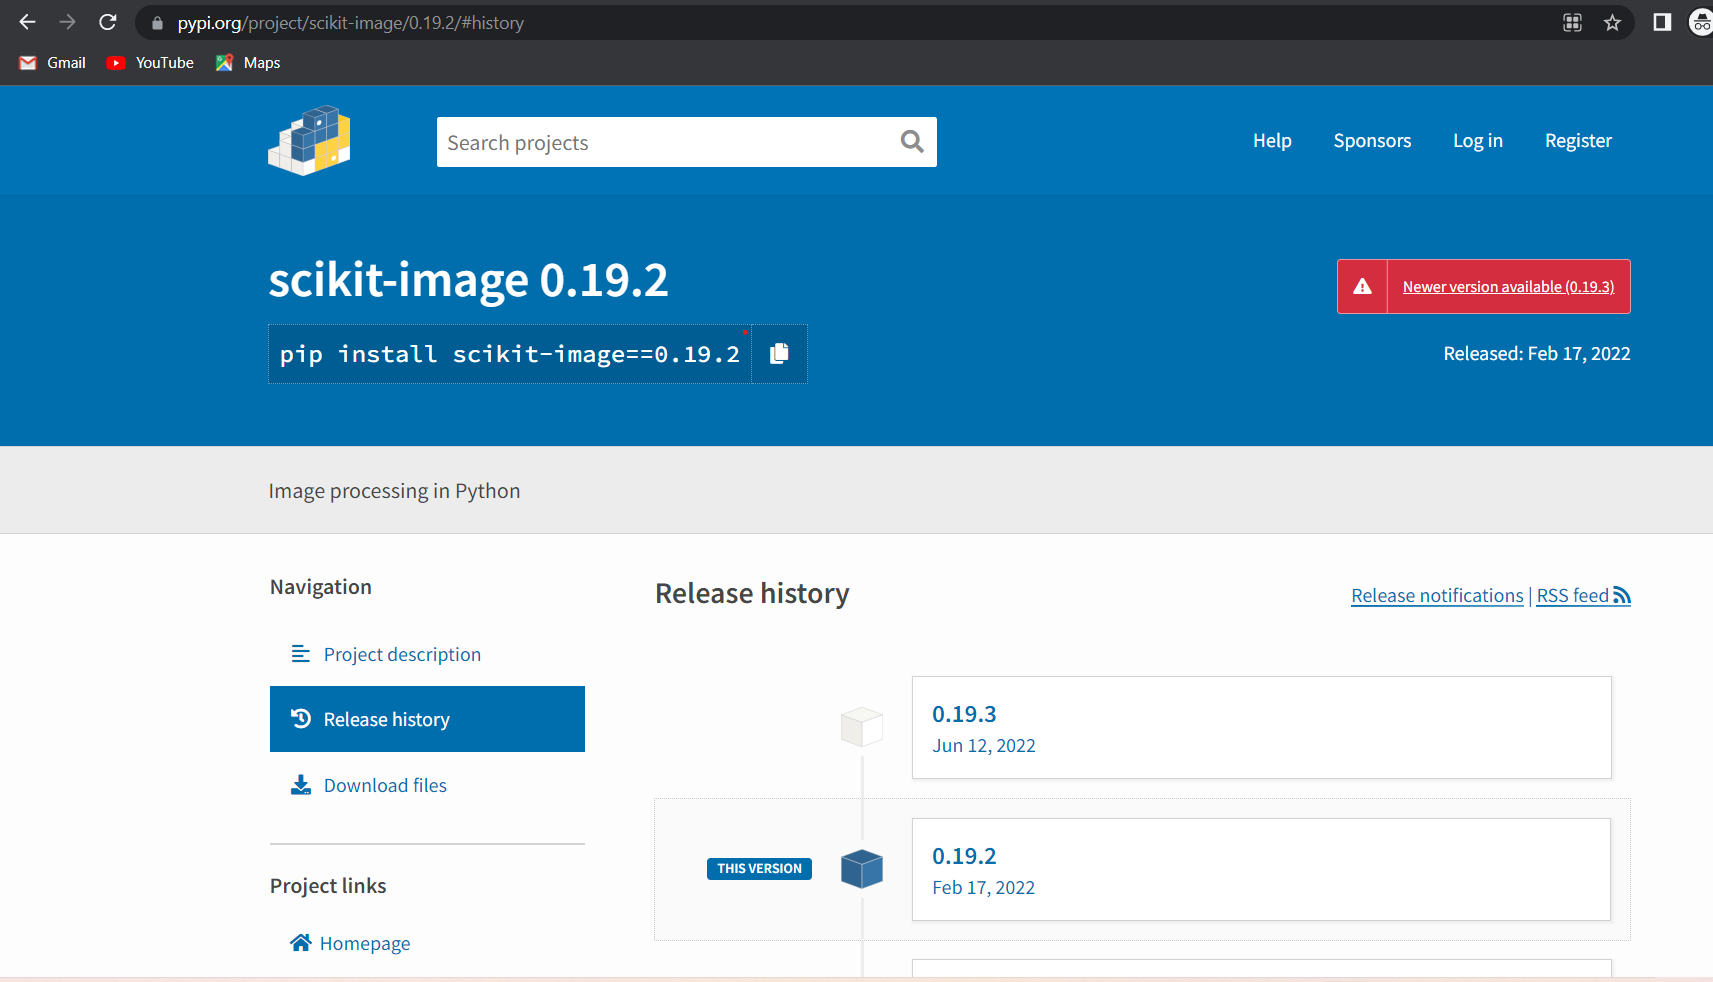Click Register
Viewport: 1713px width, 982px height.
click(x=1578, y=141)
